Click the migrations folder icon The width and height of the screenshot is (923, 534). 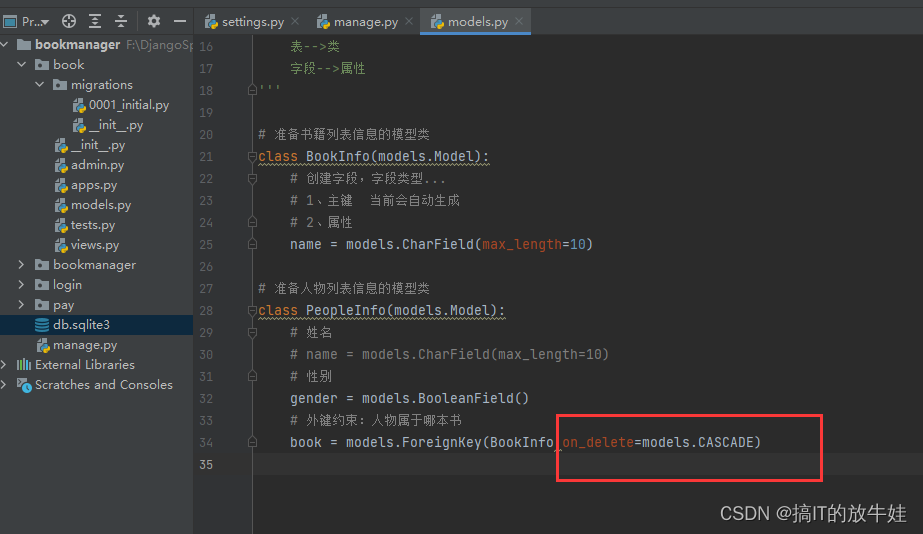(x=60, y=85)
